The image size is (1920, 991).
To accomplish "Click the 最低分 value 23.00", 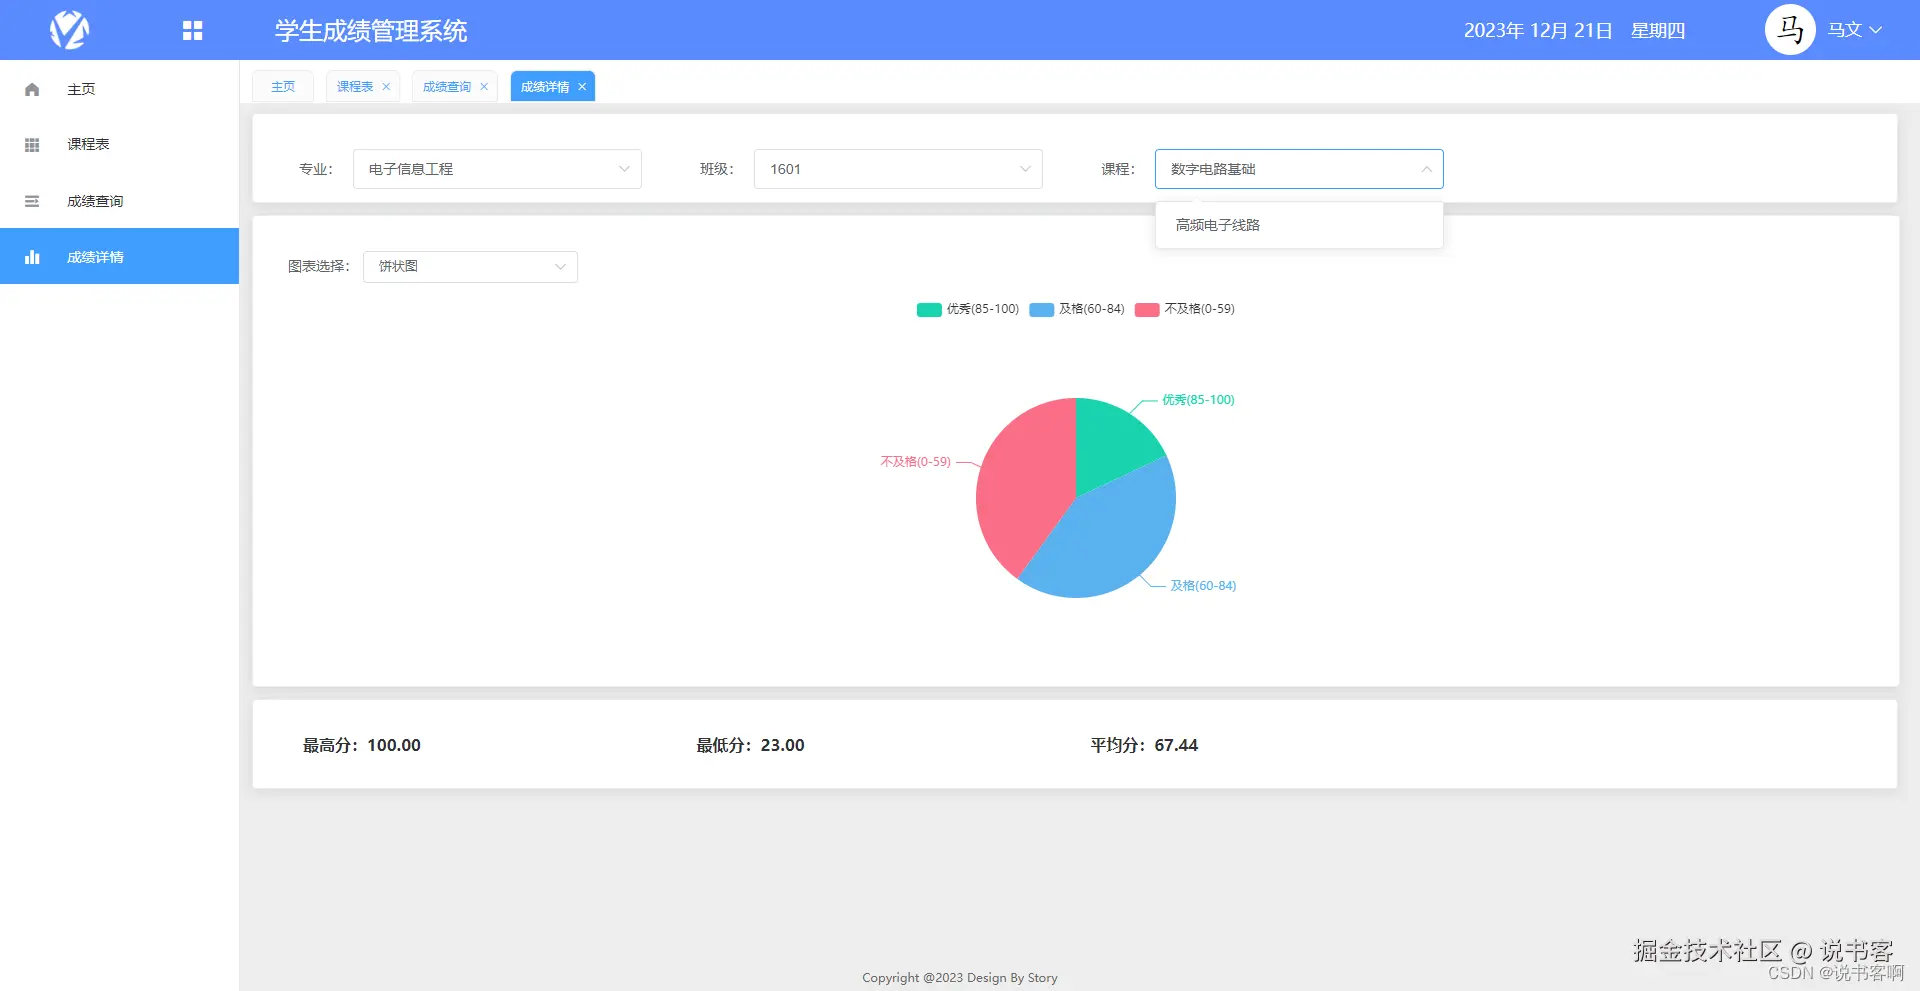I will [x=782, y=745].
